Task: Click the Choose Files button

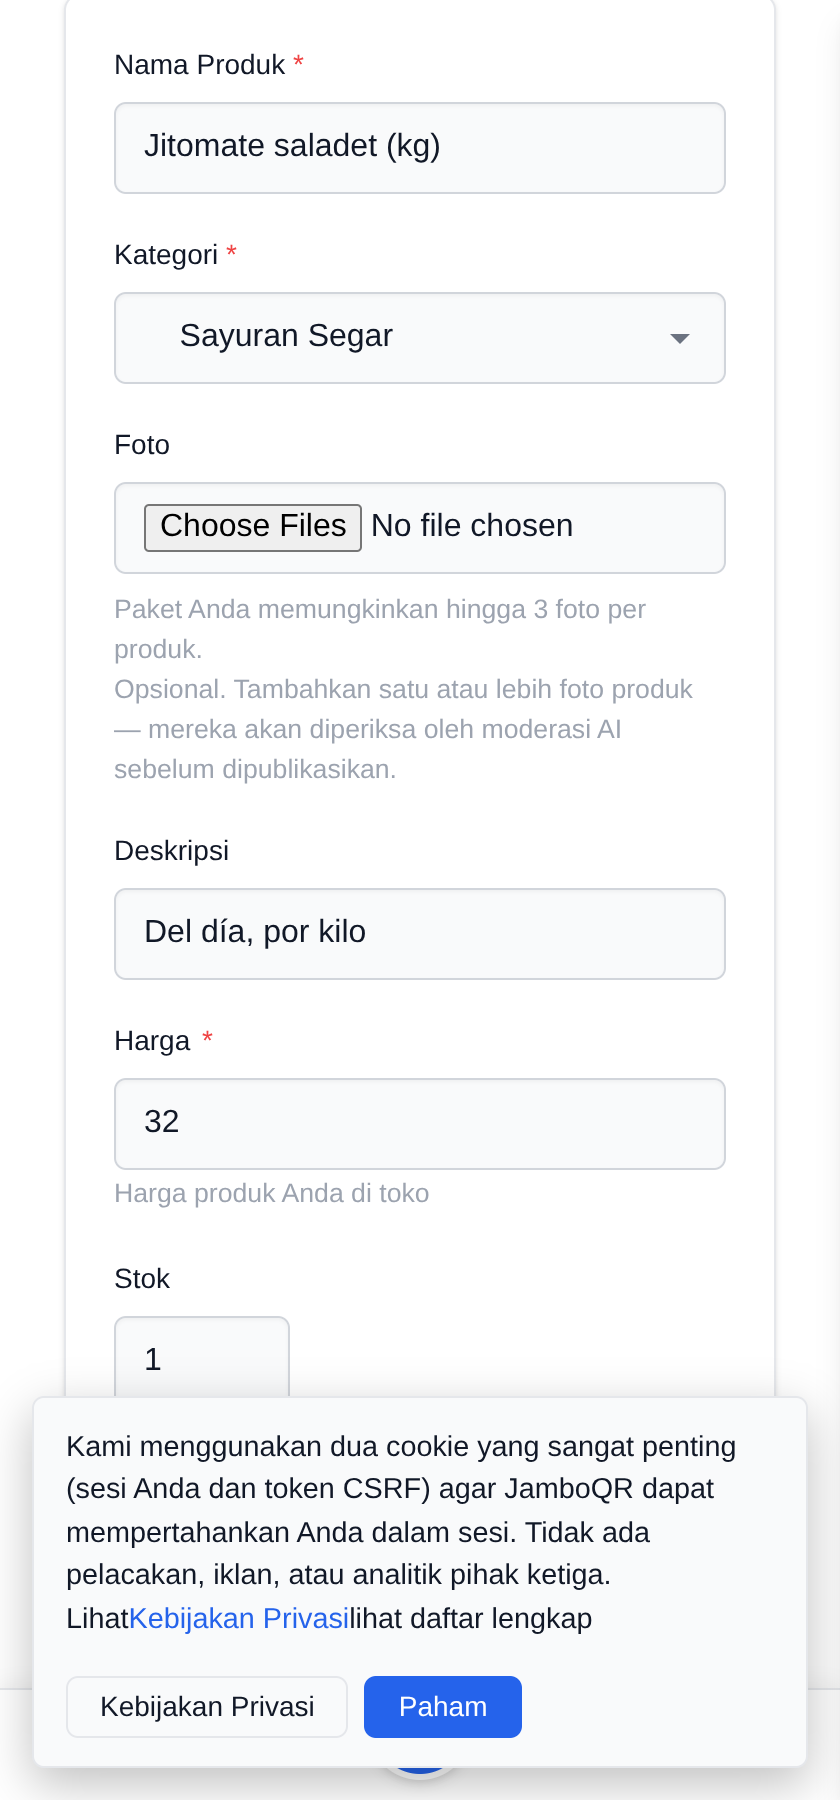Action: tap(253, 527)
